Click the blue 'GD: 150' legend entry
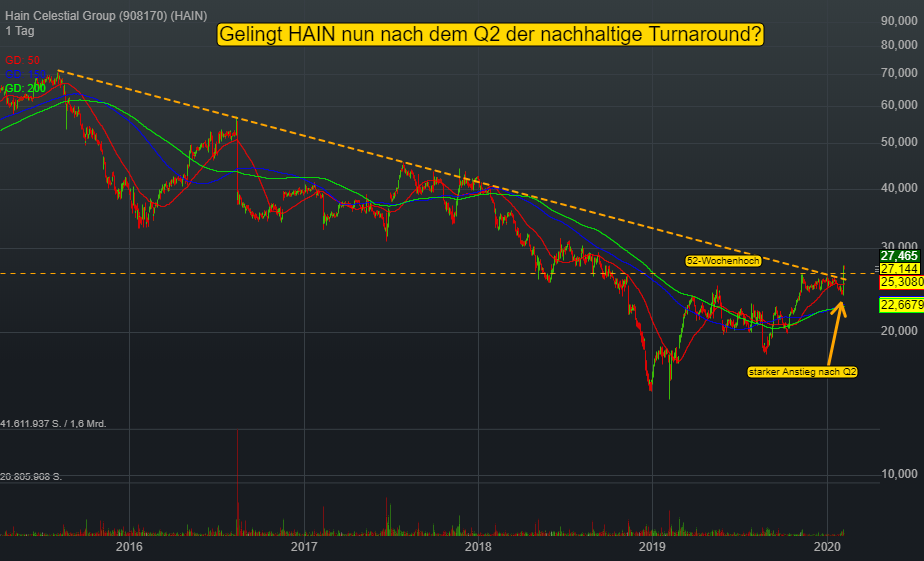The image size is (924, 561). tap(25, 74)
